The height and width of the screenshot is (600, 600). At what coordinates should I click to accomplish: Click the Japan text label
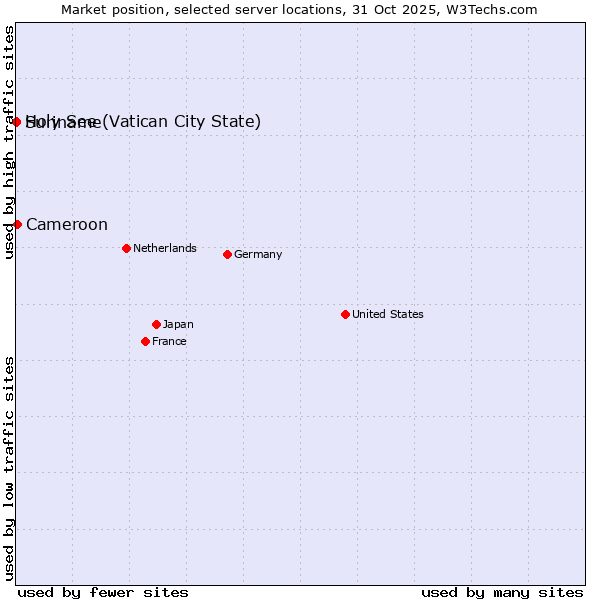[178, 324]
